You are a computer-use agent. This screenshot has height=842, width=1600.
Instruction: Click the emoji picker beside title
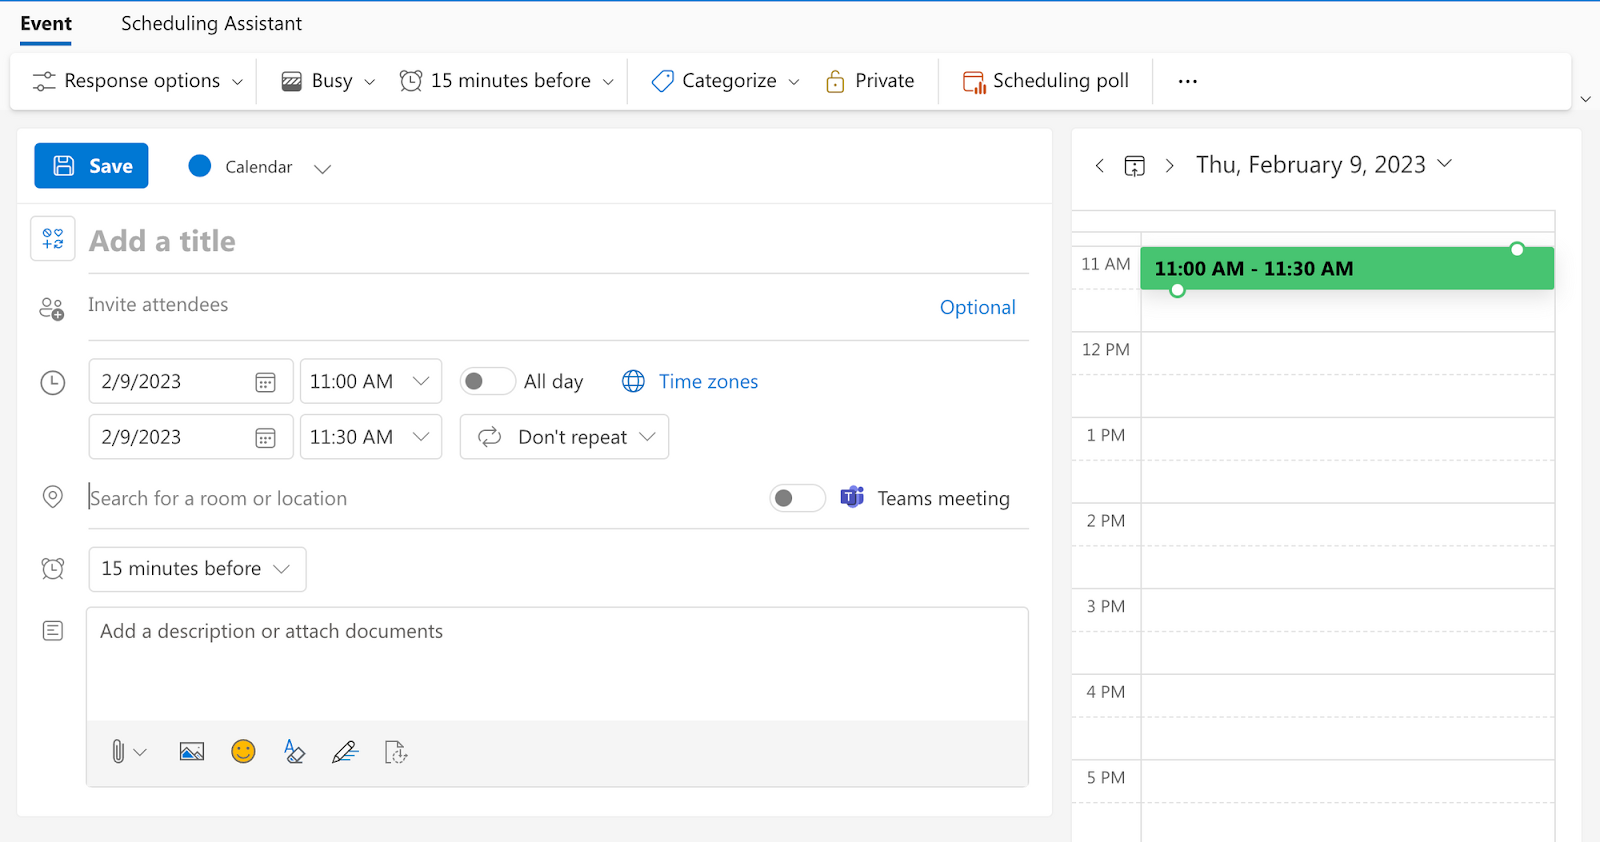point(53,239)
